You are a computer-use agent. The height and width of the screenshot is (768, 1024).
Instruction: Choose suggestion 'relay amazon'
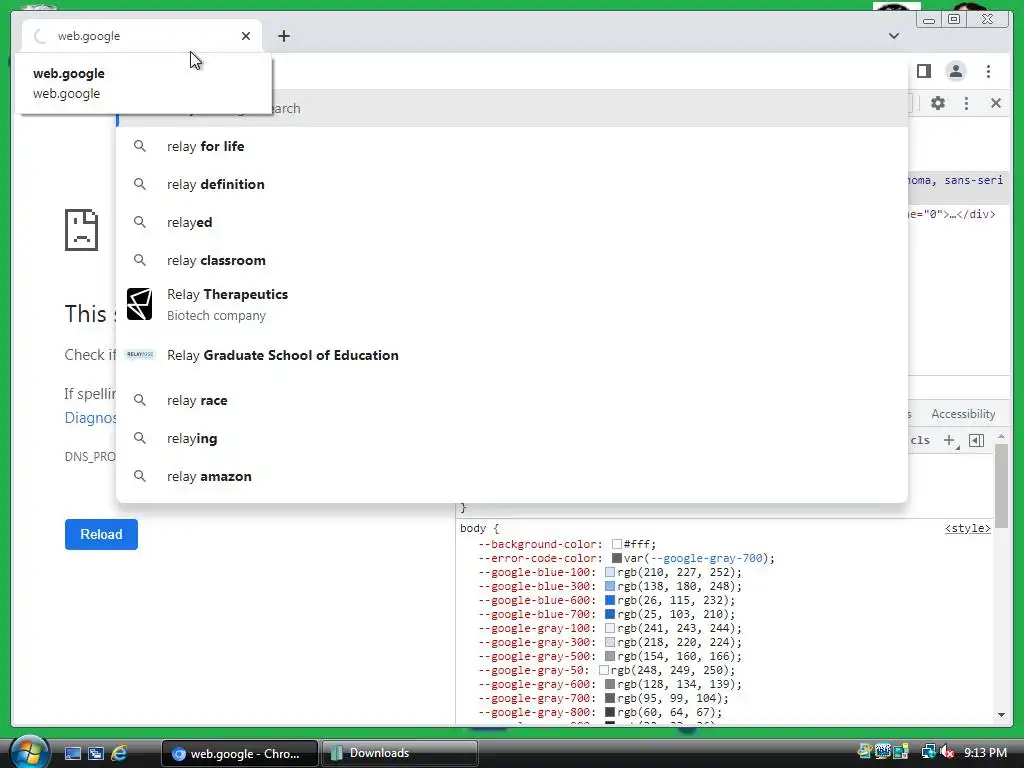pos(511,476)
